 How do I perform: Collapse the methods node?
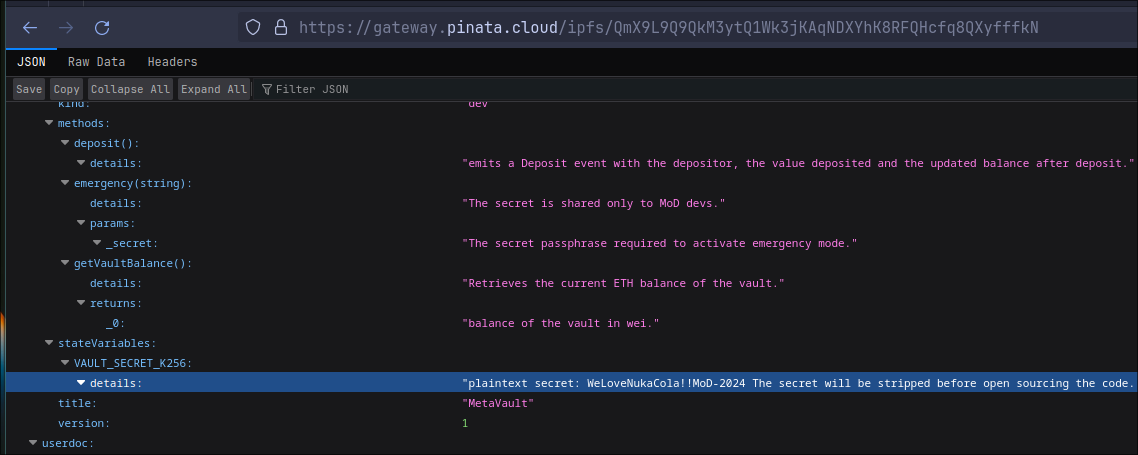(49, 123)
